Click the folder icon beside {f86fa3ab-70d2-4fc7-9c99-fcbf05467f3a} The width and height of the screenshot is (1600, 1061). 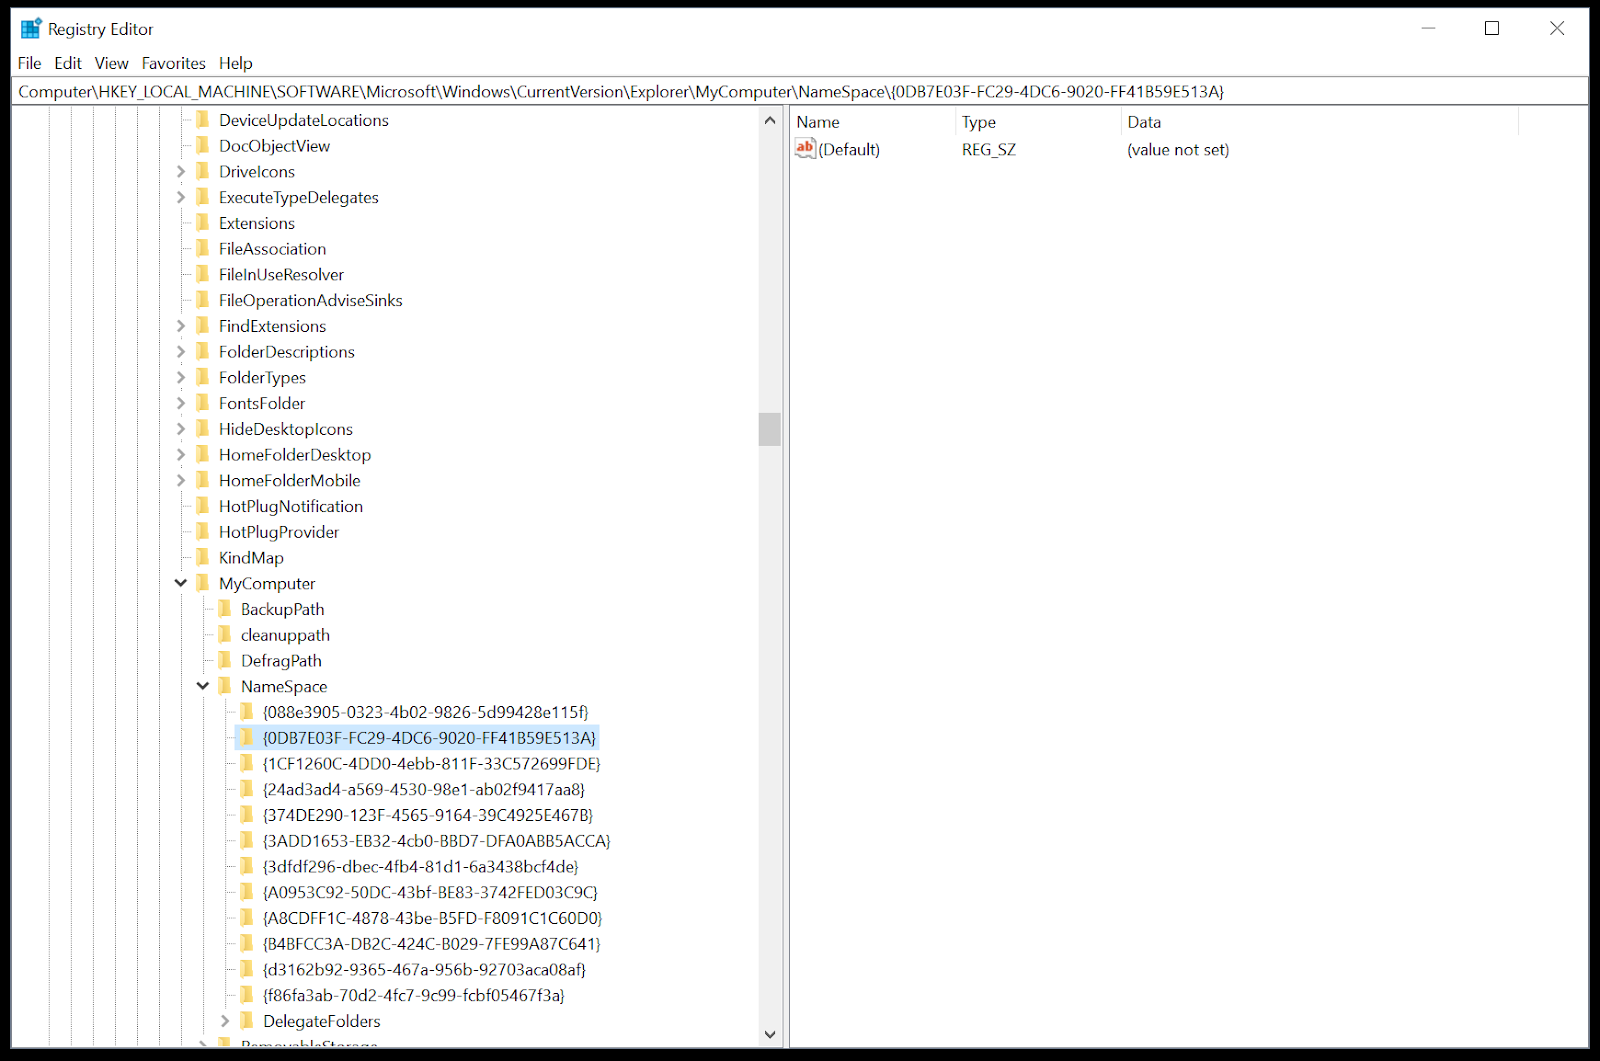(x=247, y=995)
